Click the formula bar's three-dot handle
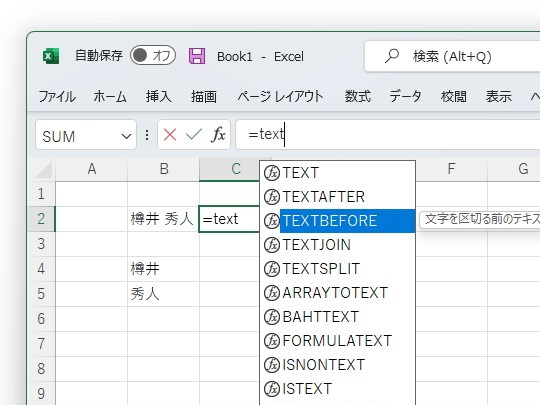 tap(147, 135)
